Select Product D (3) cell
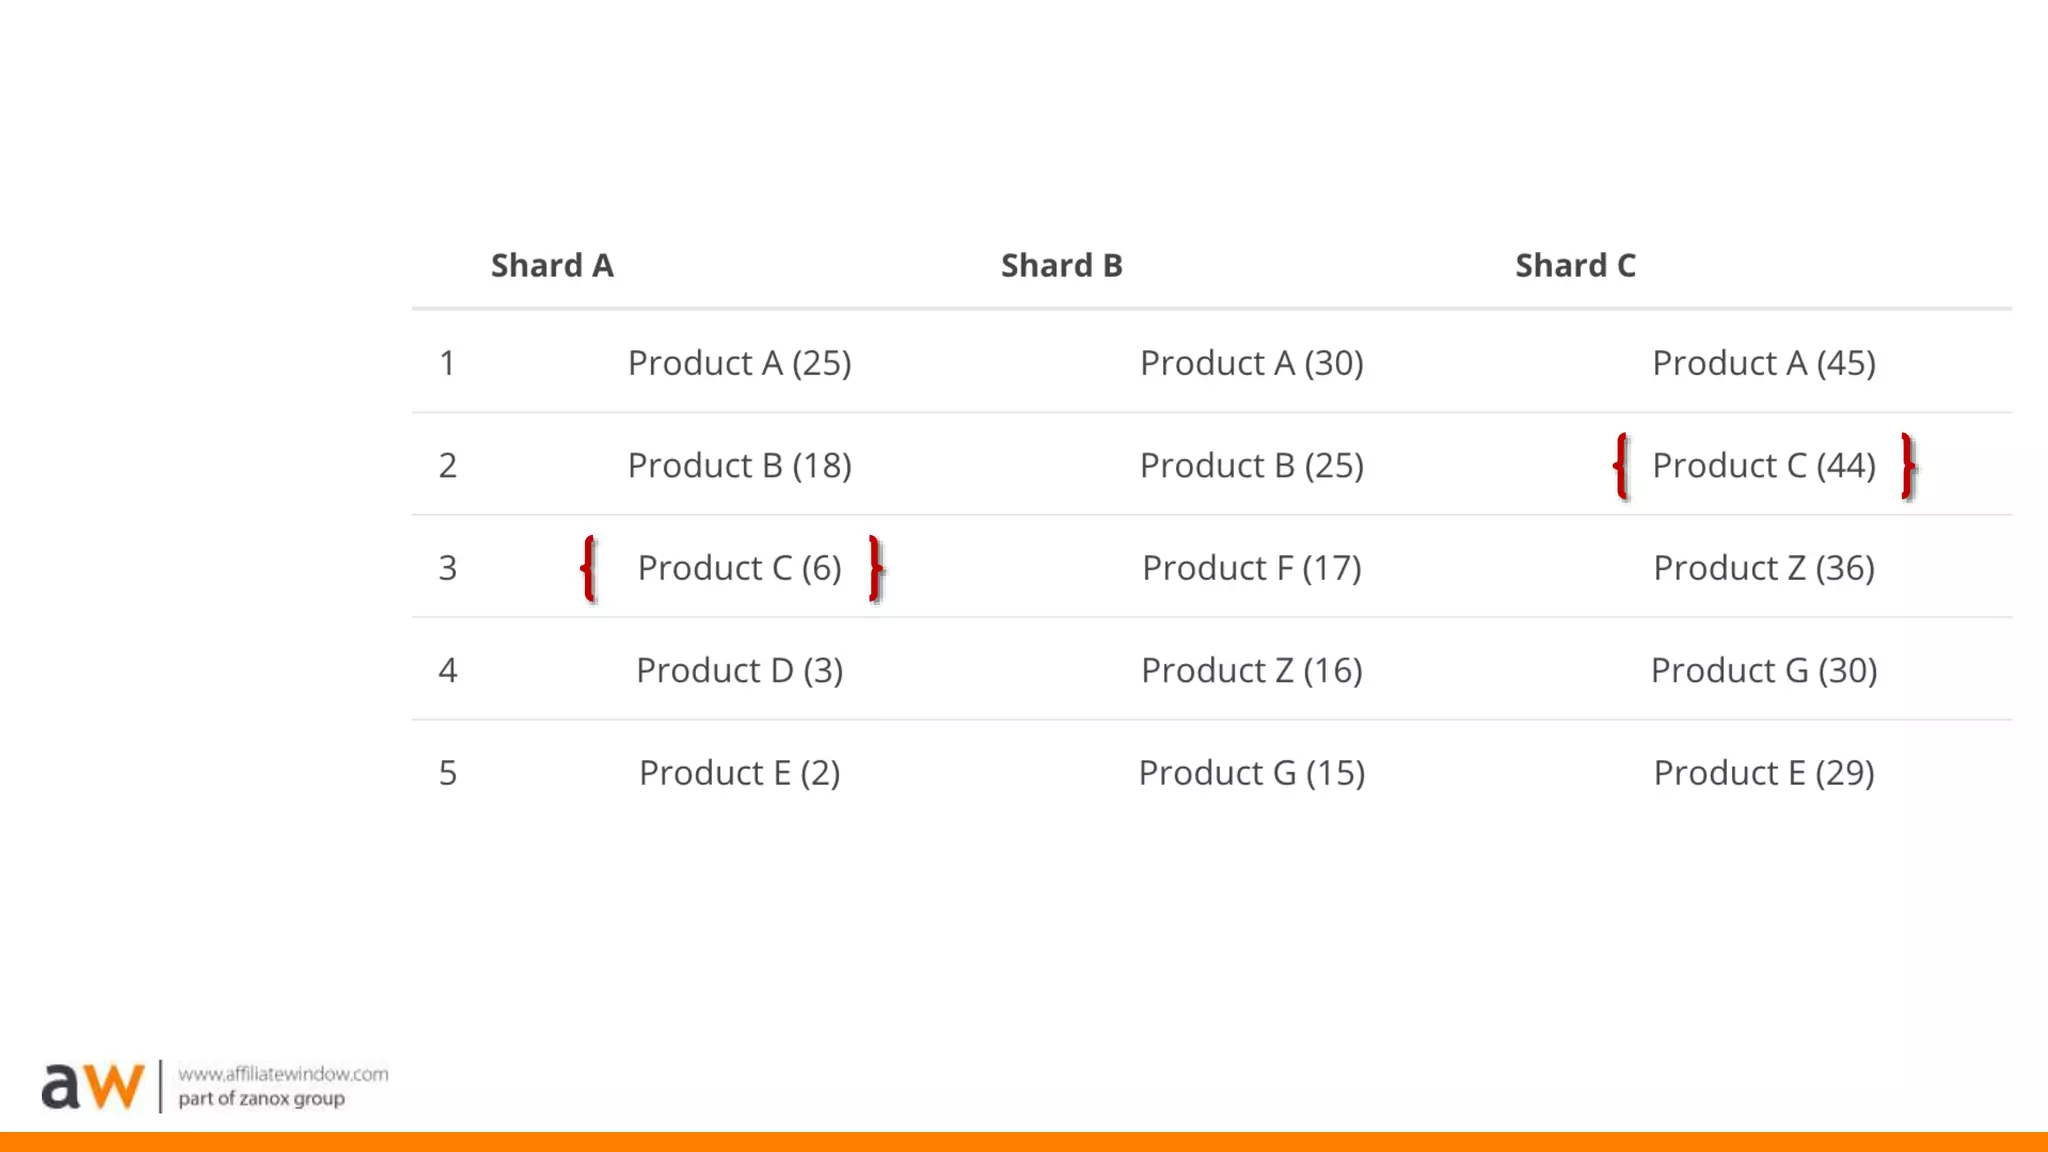This screenshot has height=1152, width=2048. point(739,670)
